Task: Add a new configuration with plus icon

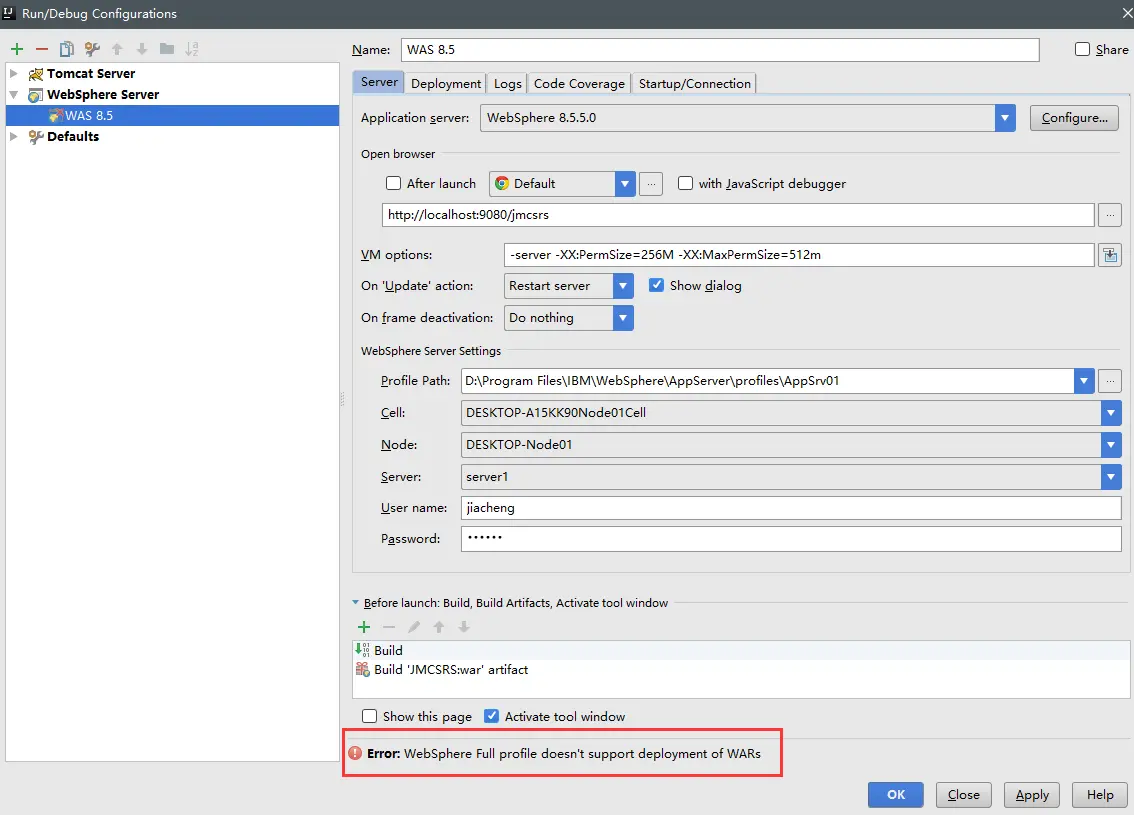Action: tap(17, 49)
